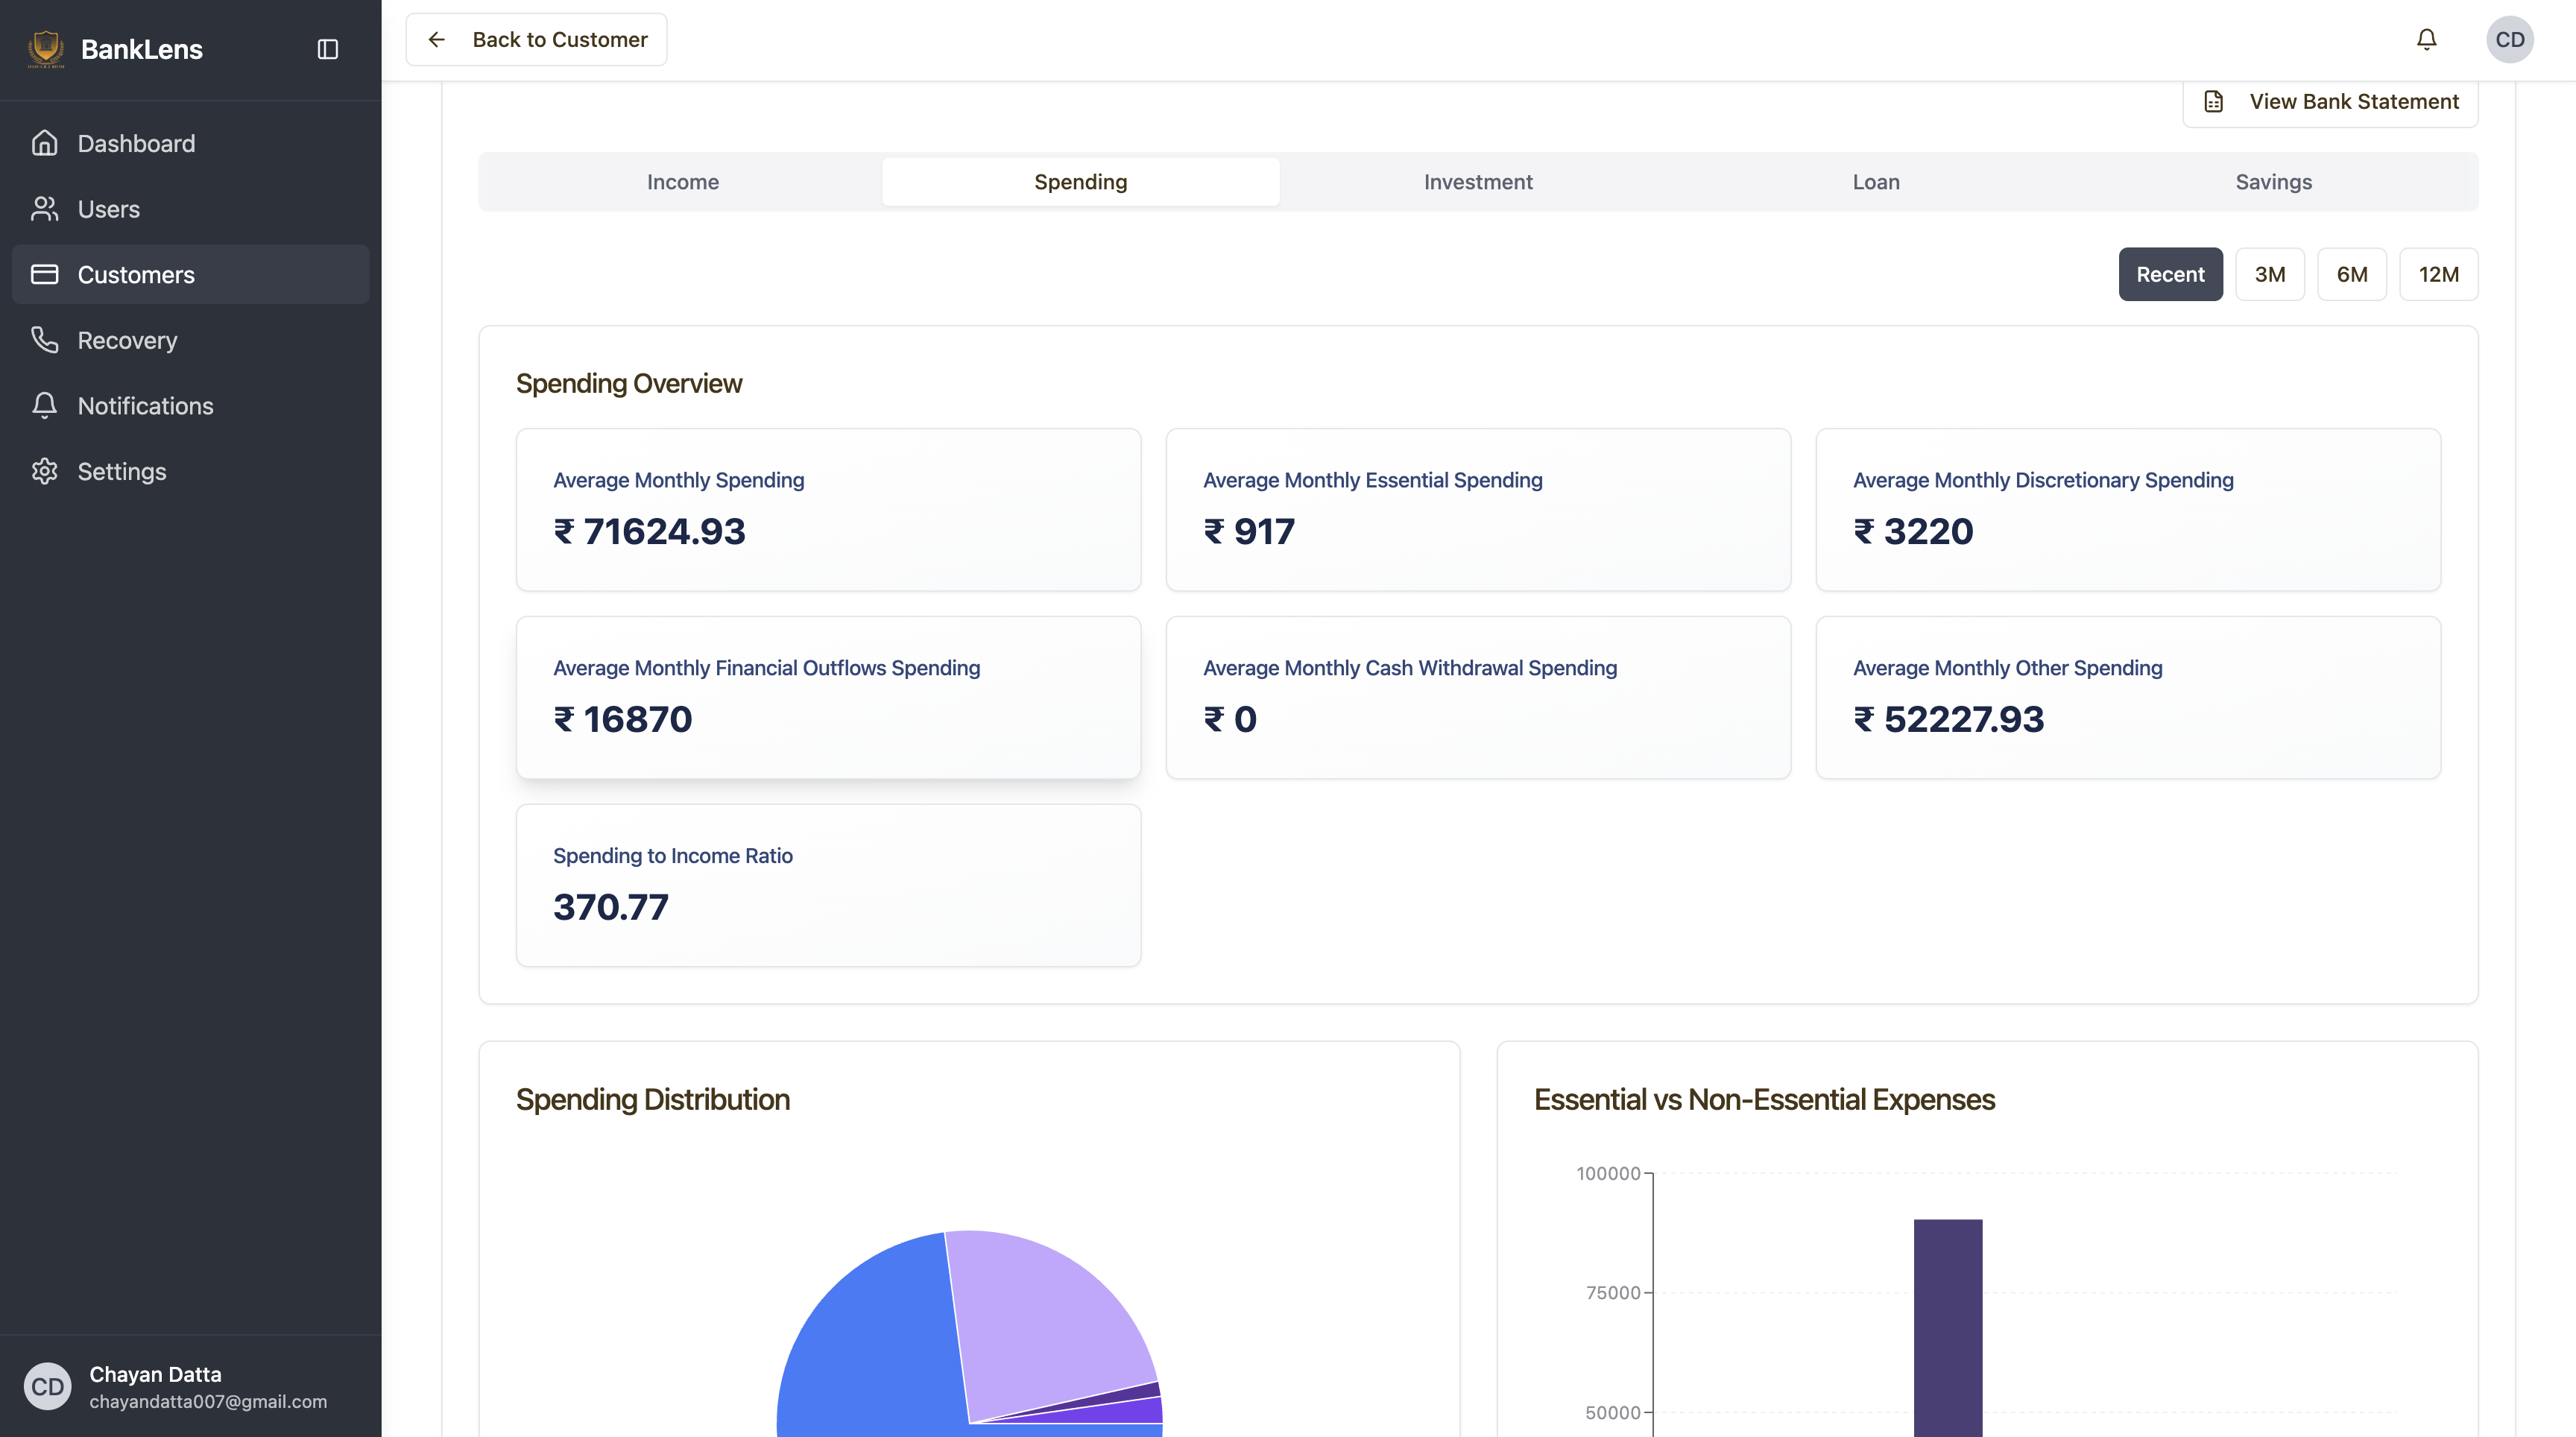Open the Savings tab
The image size is (2576, 1437).
[x=2273, y=181]
